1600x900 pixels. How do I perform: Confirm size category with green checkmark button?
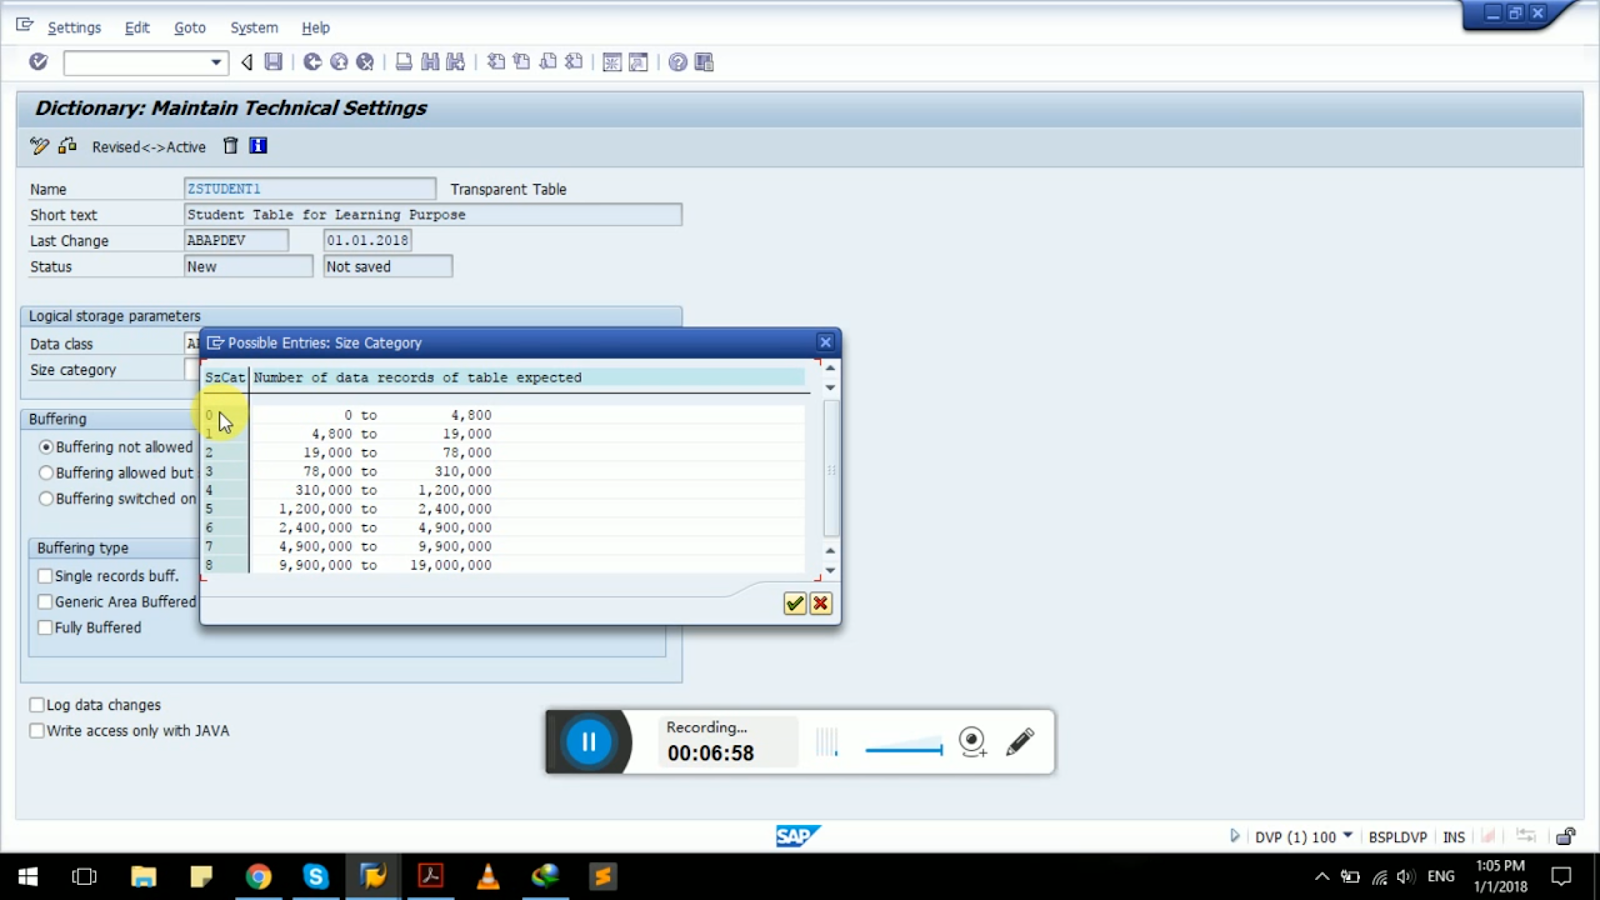[793, 603]
